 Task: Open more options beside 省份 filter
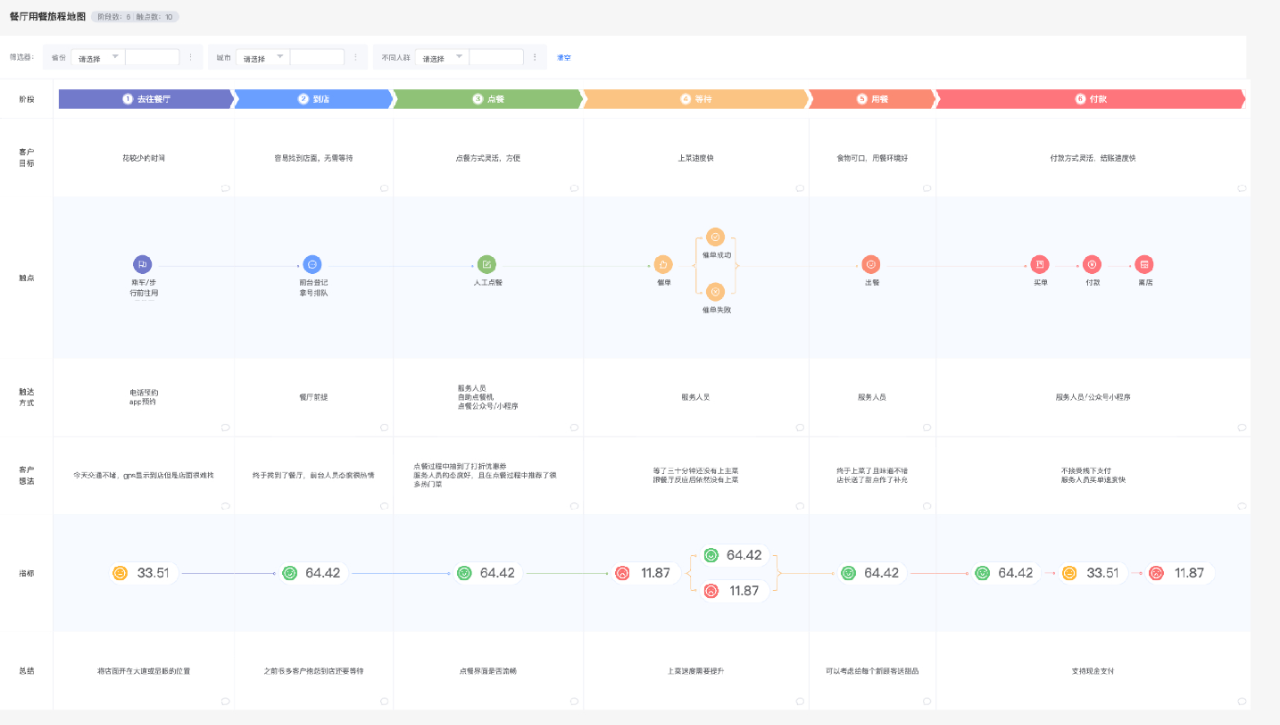(191, 58)
